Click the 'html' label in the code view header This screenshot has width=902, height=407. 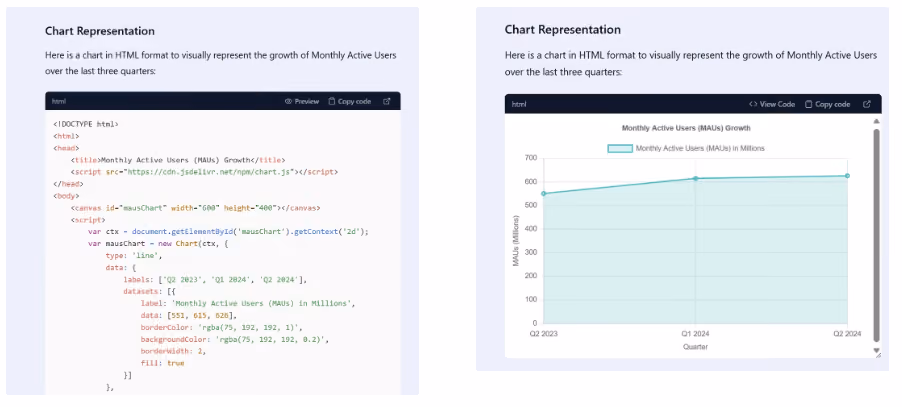pyautogui.click(x=59, y=101)
